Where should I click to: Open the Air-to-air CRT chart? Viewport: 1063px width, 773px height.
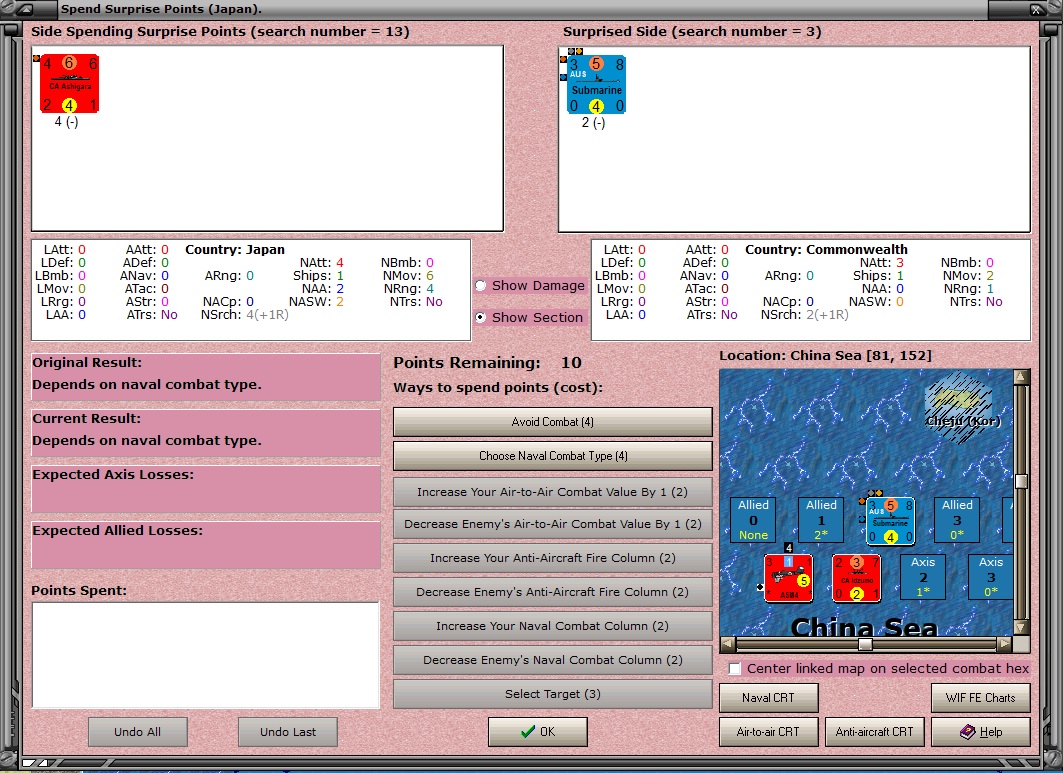pyautogui.click(x=768, y=732)
